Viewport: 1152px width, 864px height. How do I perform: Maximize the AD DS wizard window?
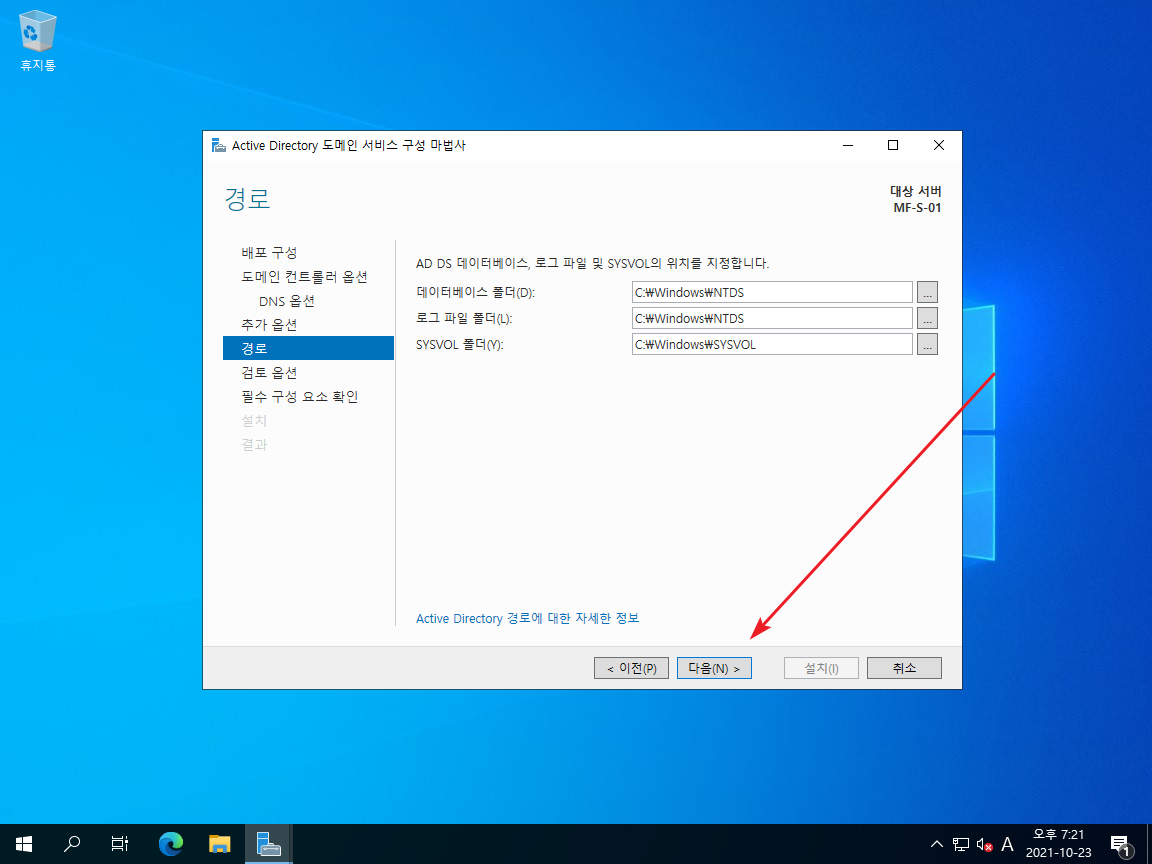point(893,145)
